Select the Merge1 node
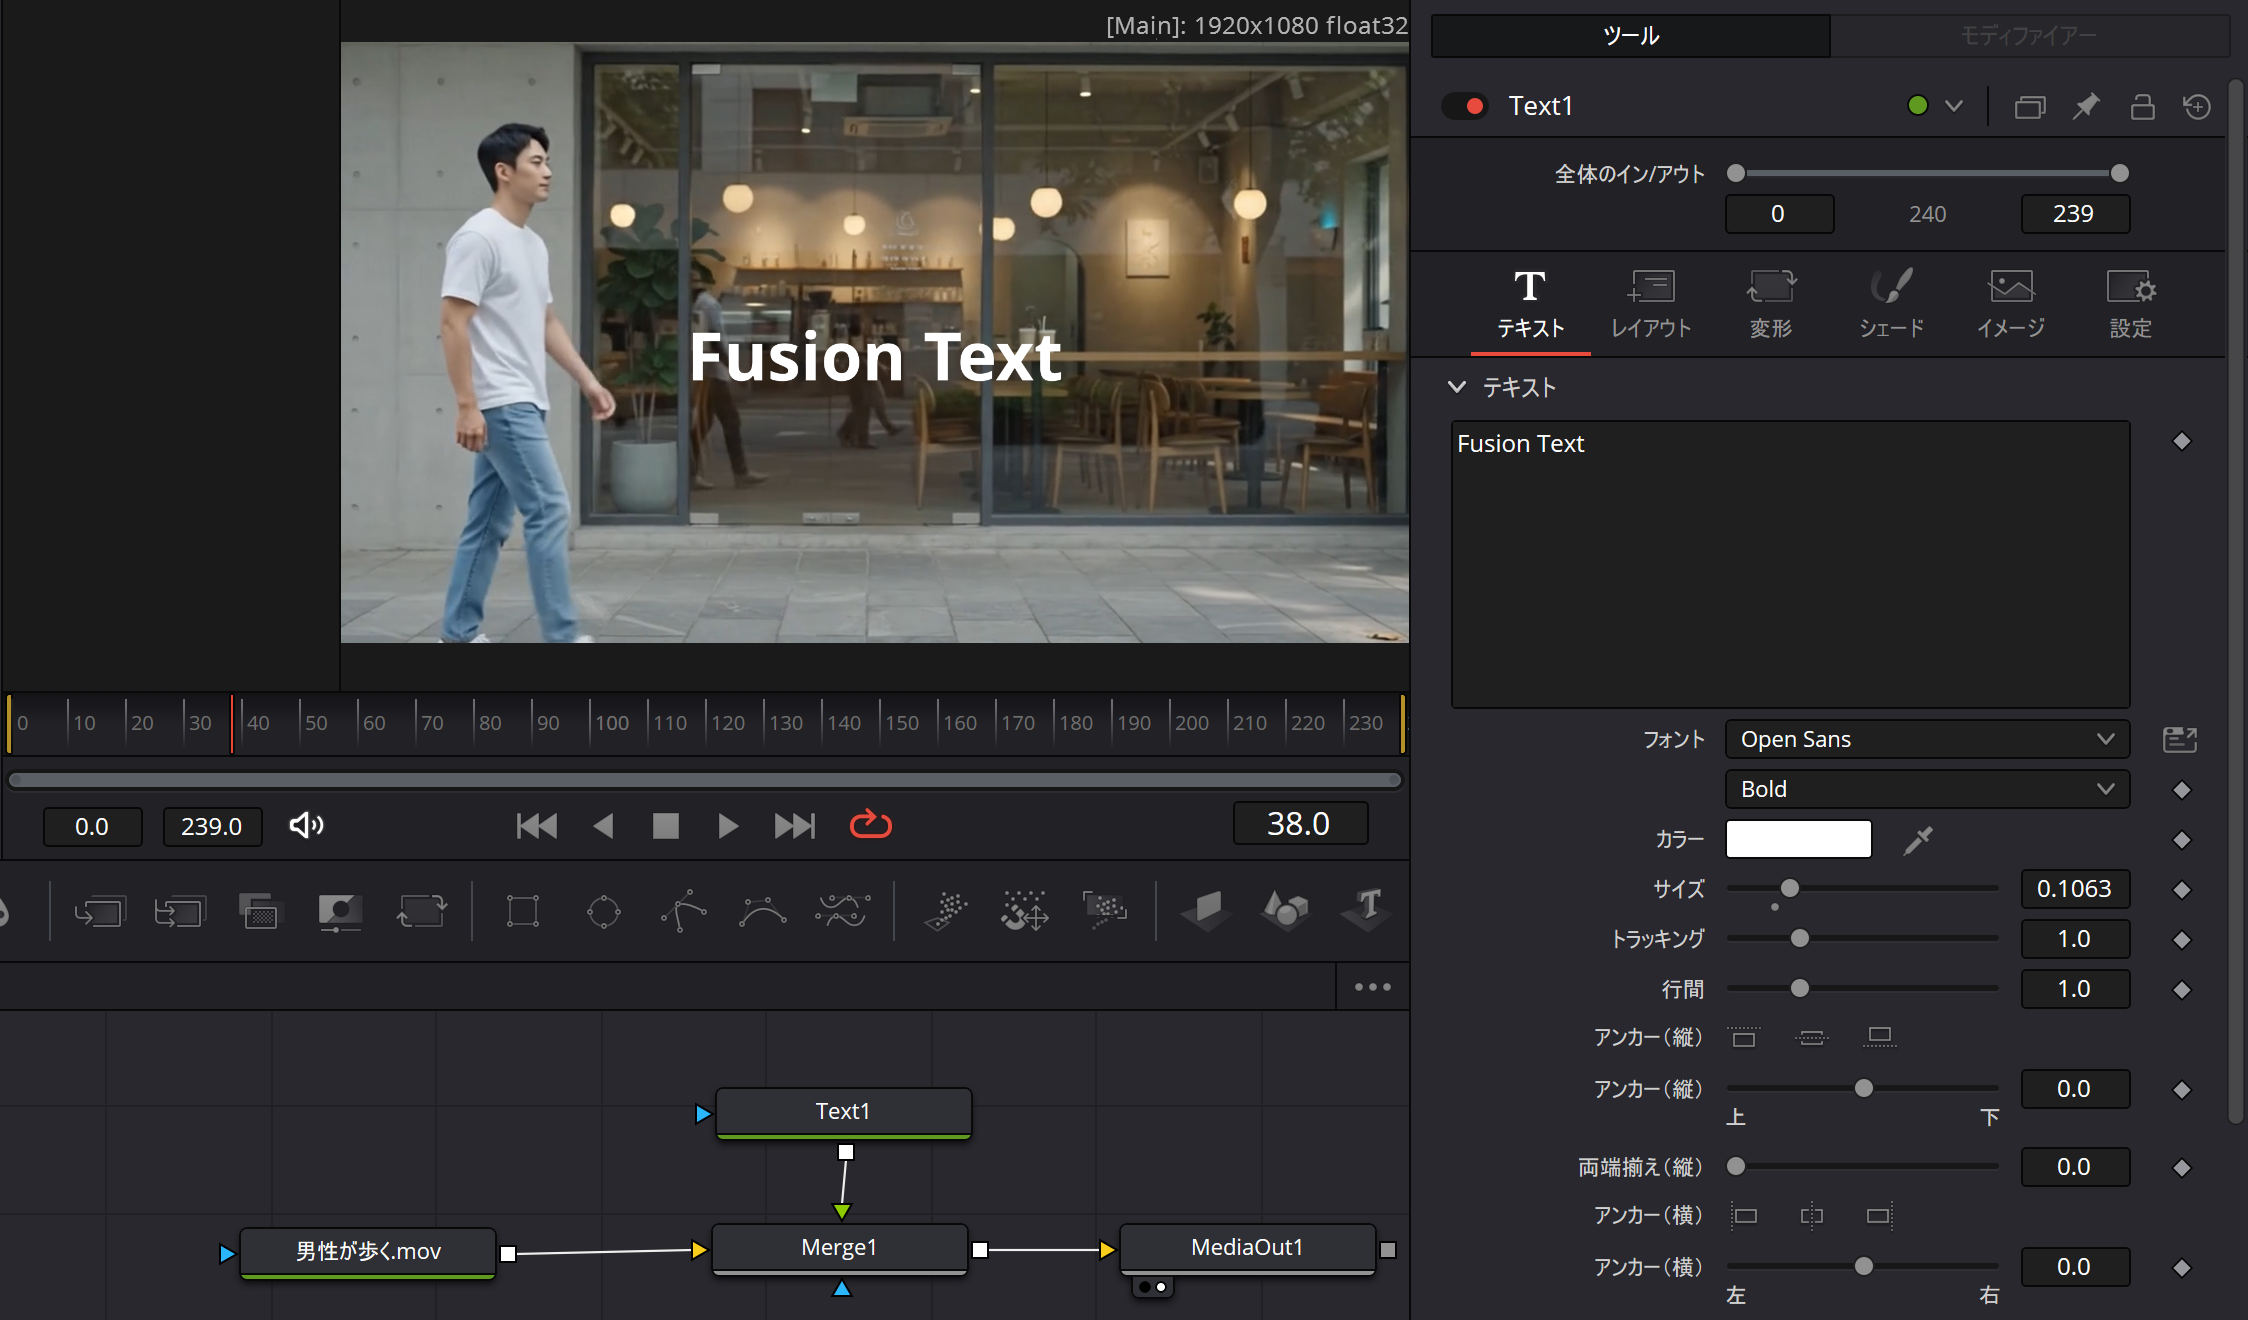This screenshot has width=2248, height=1320. [839, 1248]
